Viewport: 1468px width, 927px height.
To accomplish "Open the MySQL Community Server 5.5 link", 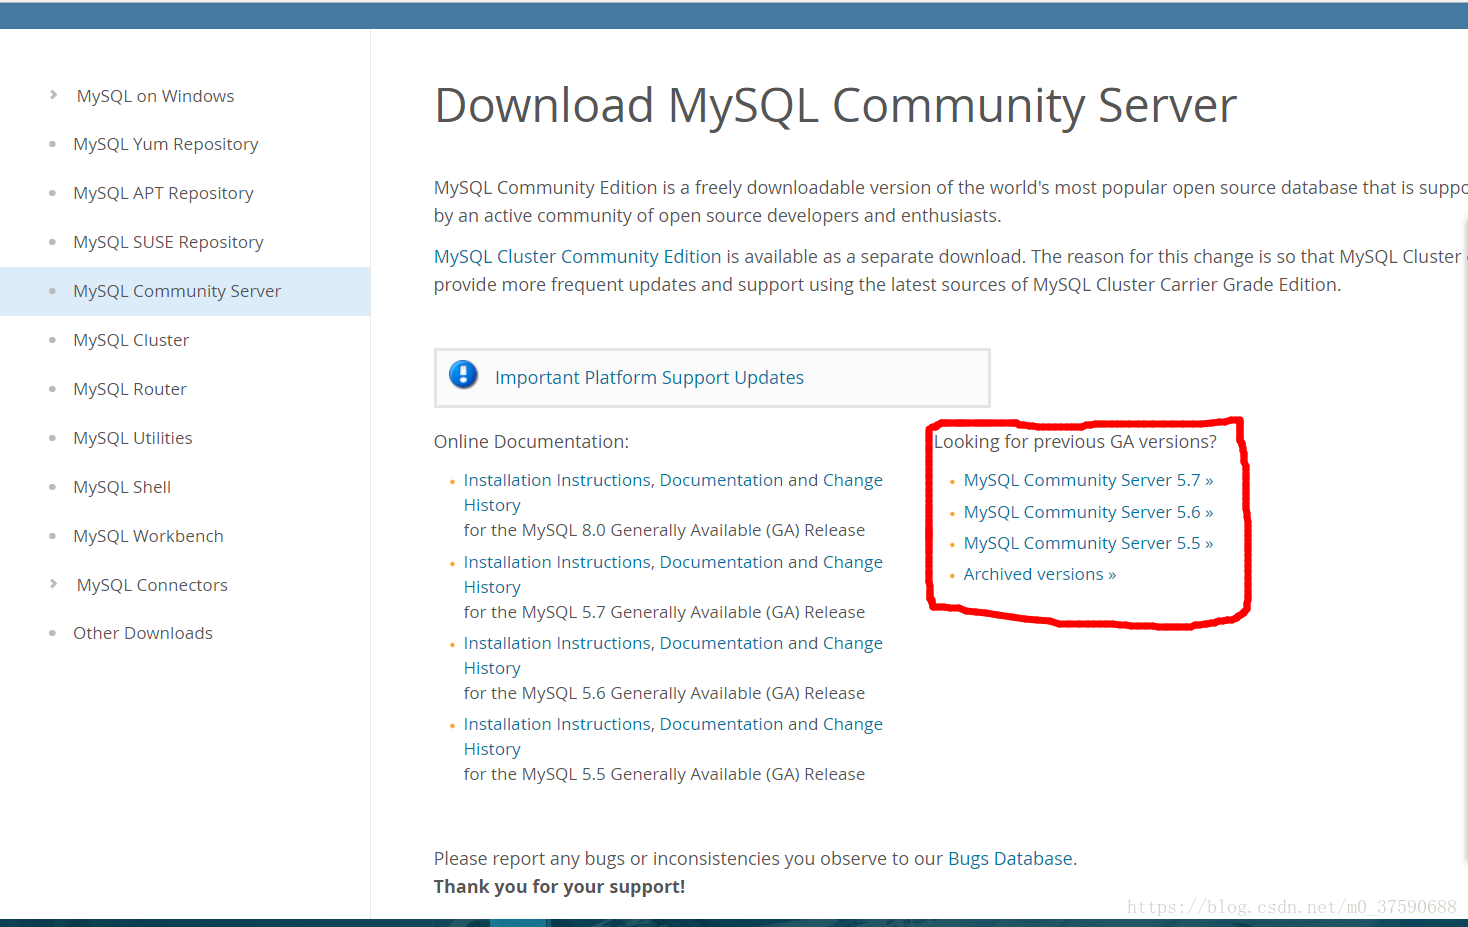I will (x=1088, y=543).
